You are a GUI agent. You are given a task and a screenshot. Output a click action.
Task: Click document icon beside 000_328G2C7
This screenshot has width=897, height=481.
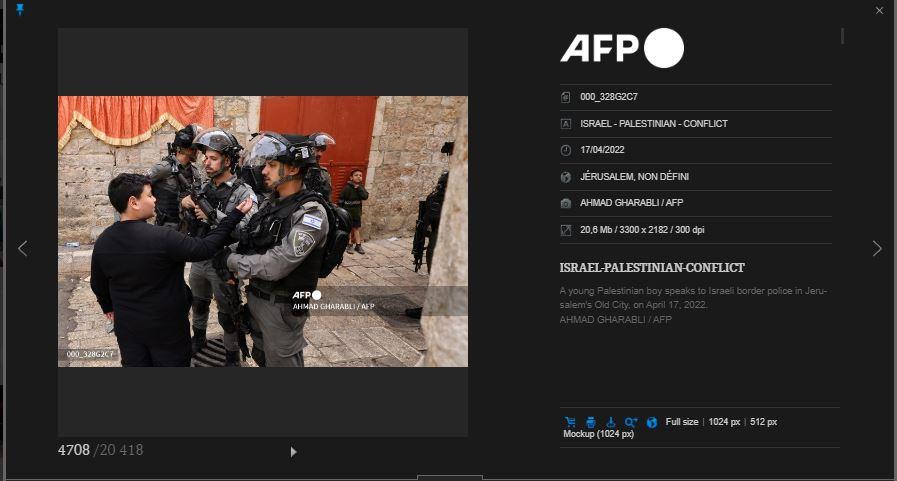[x=566, y=97]
